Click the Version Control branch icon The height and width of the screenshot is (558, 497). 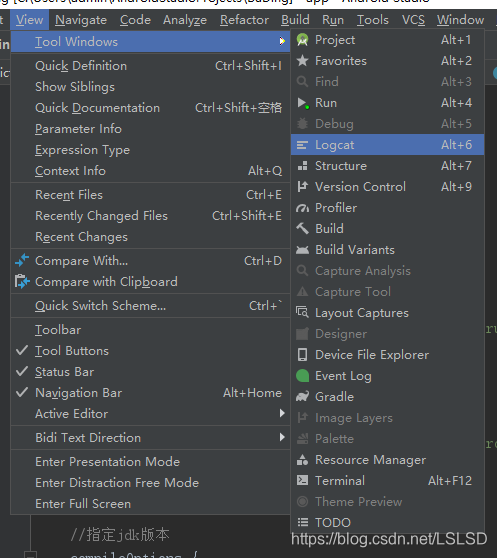point(302,187)
